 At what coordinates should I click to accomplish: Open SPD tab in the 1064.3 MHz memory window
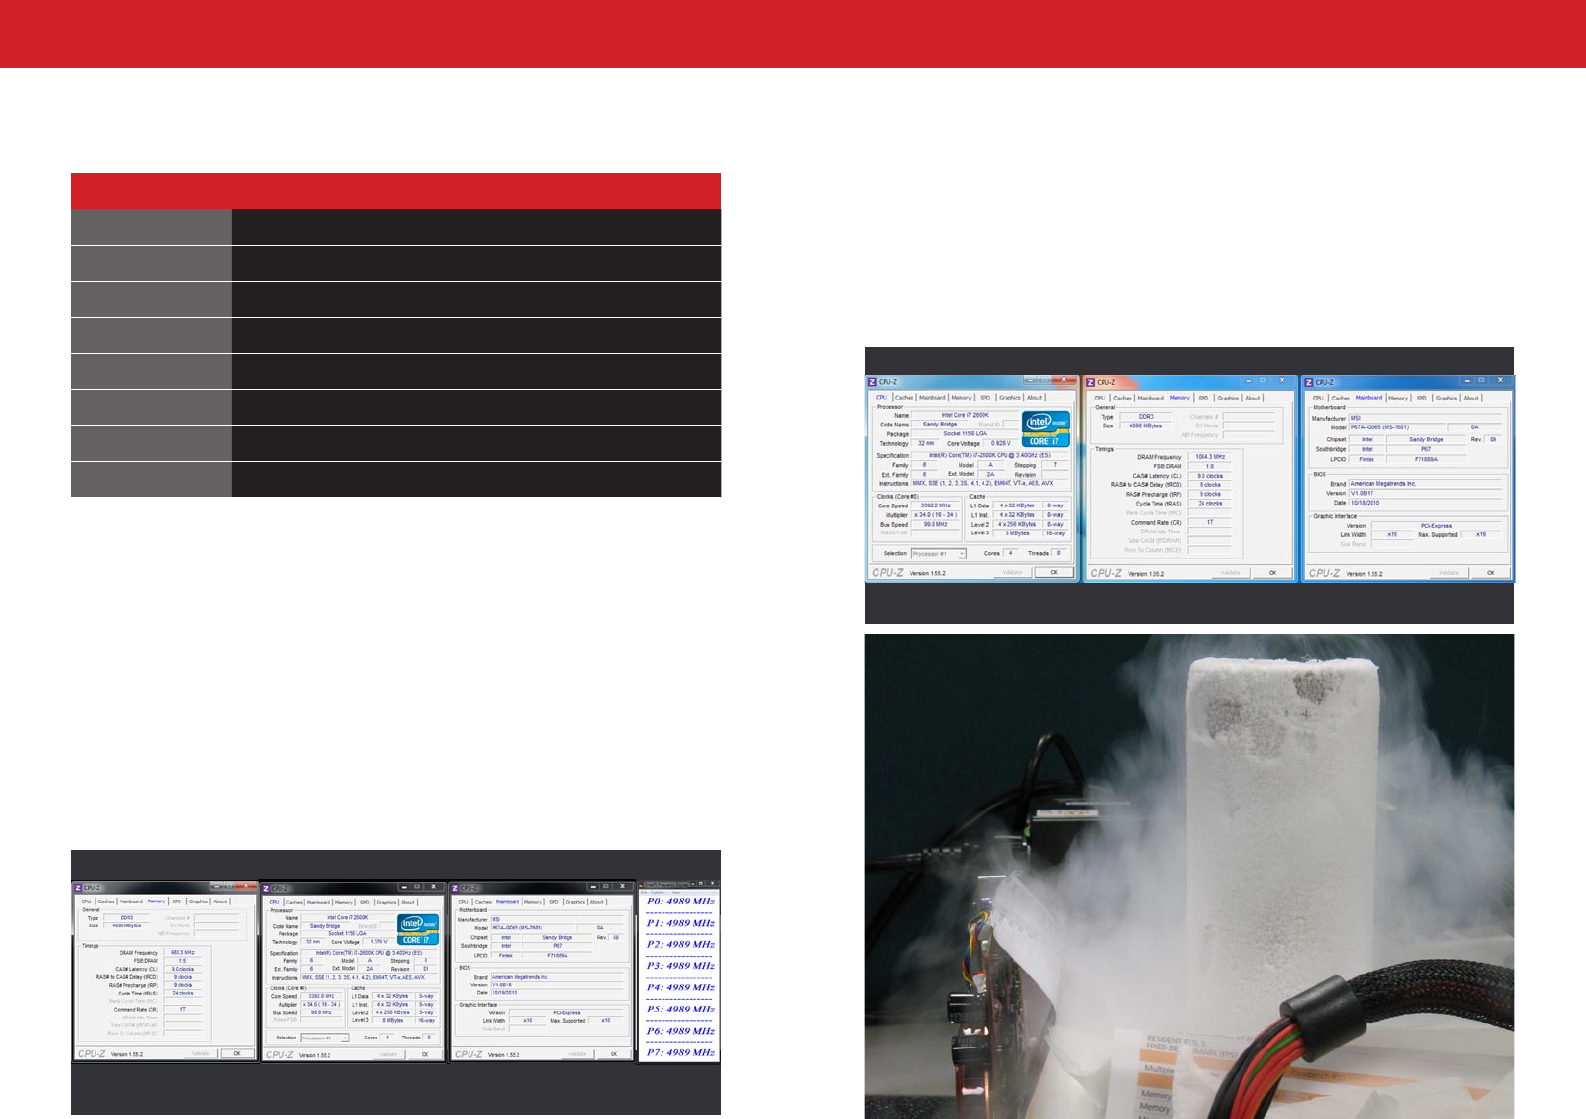[x=1203, y=398]
